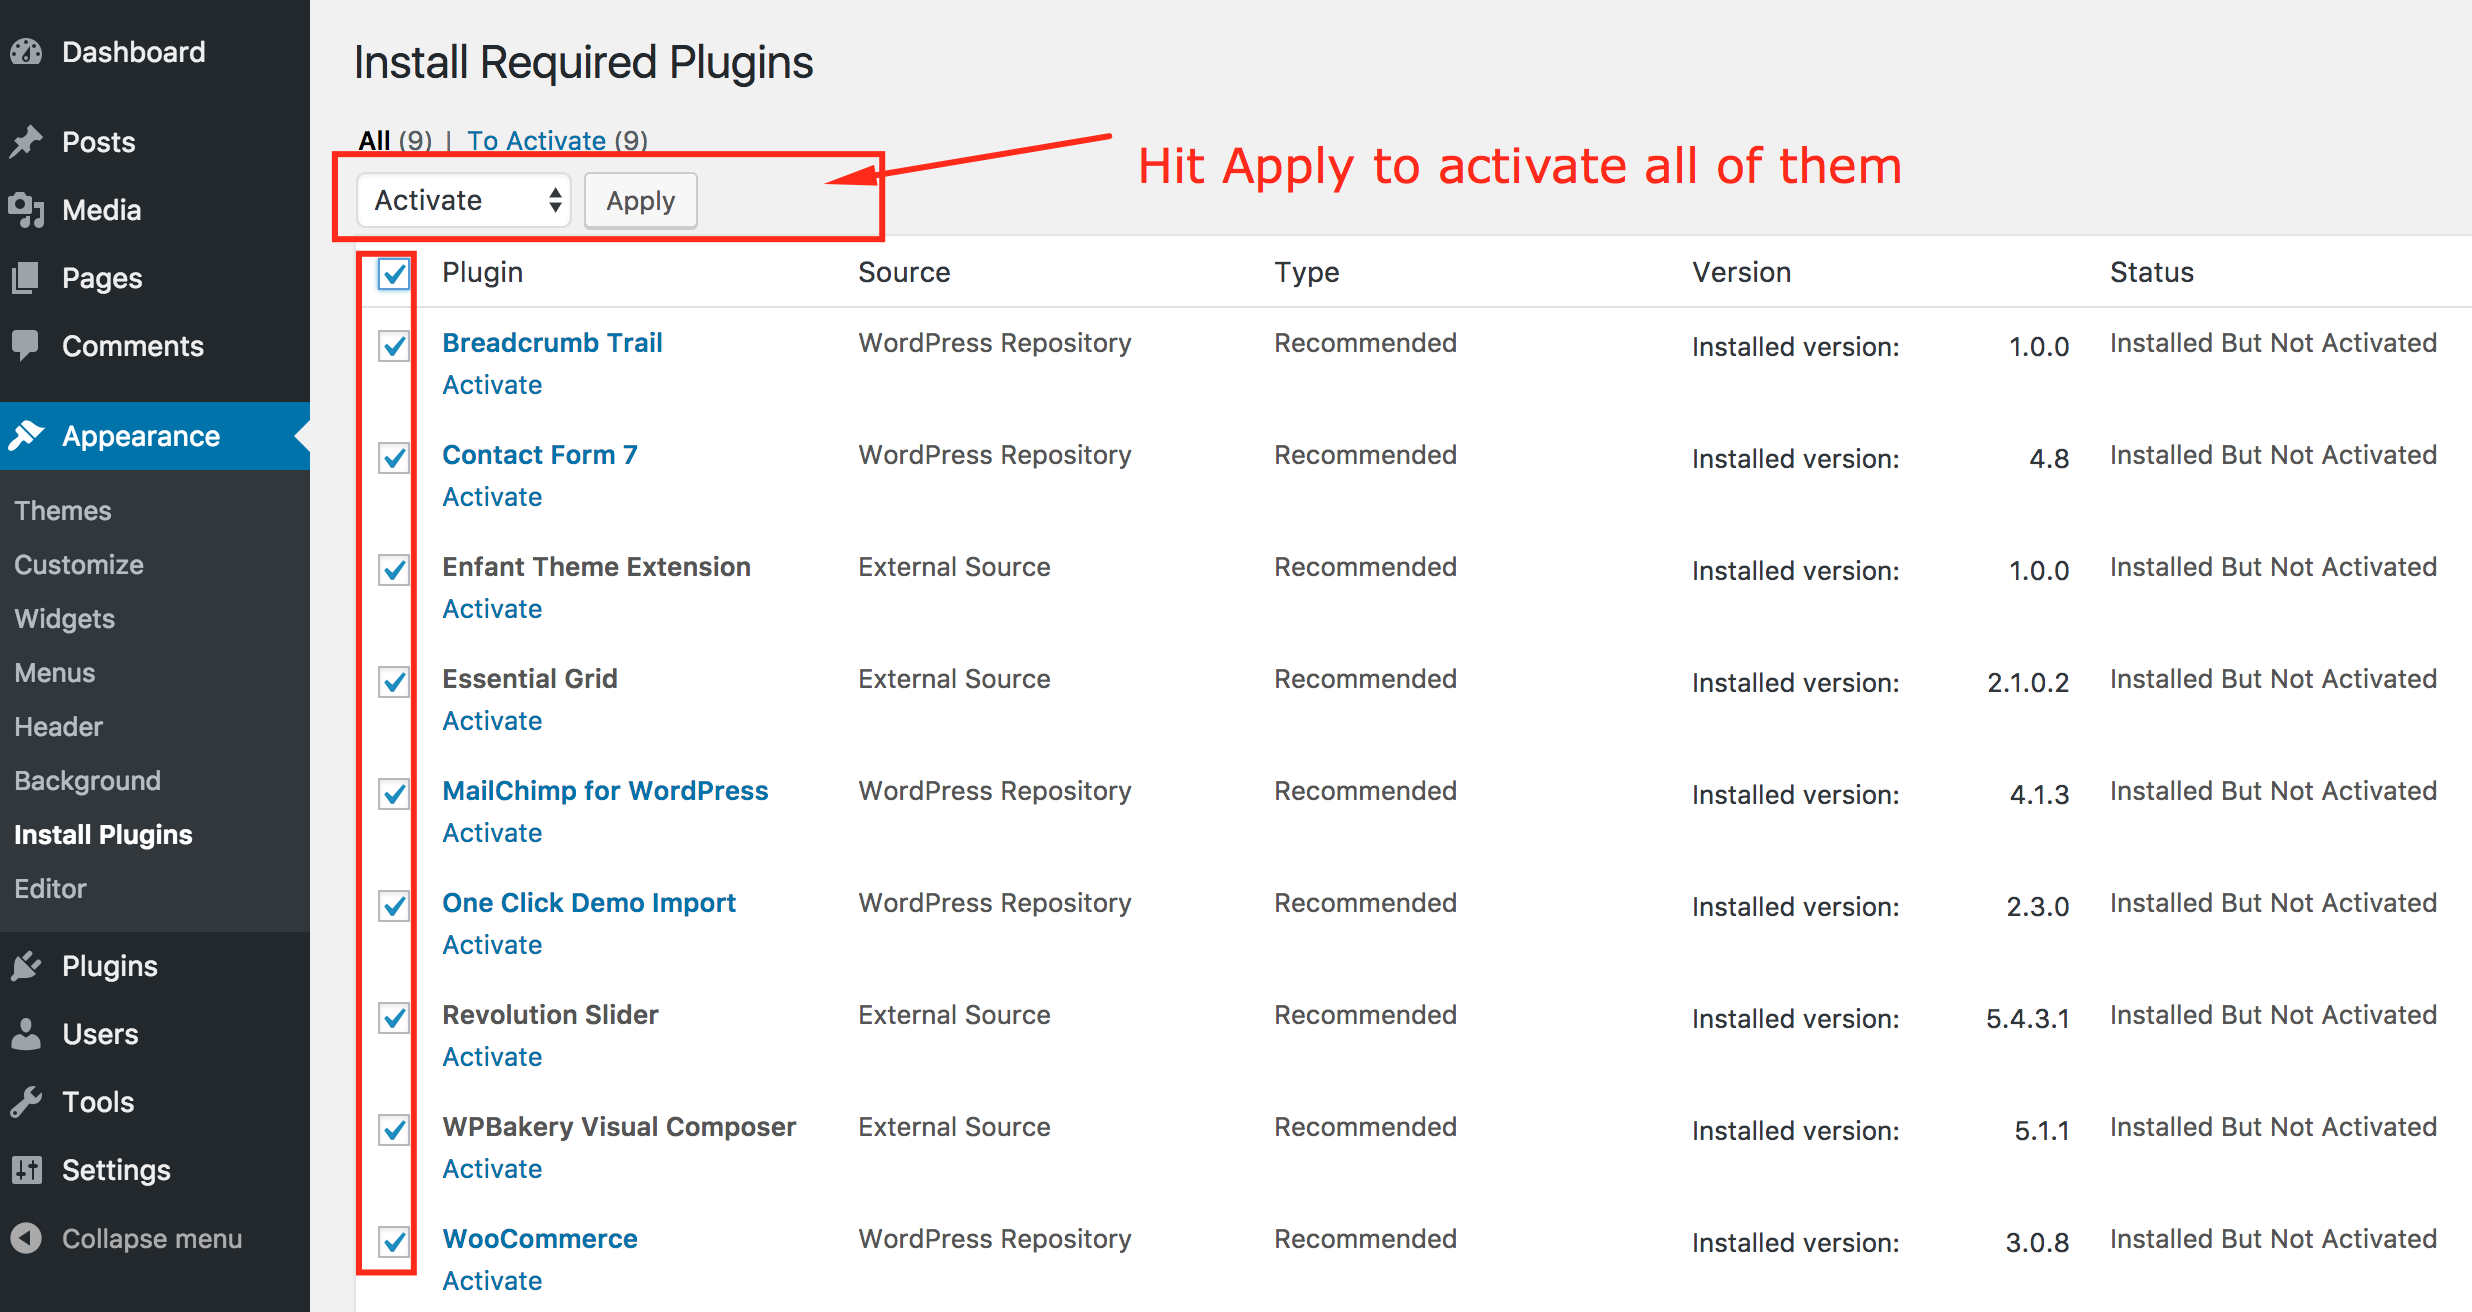Click the Posts pushpin icon
The width and height of the screenshot is (2472, 1312).
click(x=27, y=142)
